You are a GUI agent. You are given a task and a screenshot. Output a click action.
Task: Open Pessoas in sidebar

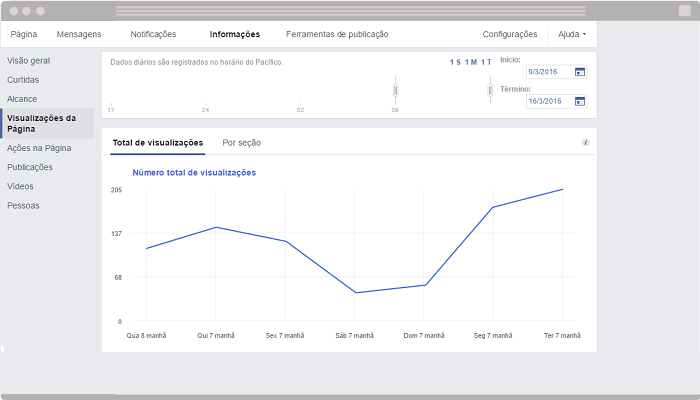23,206
